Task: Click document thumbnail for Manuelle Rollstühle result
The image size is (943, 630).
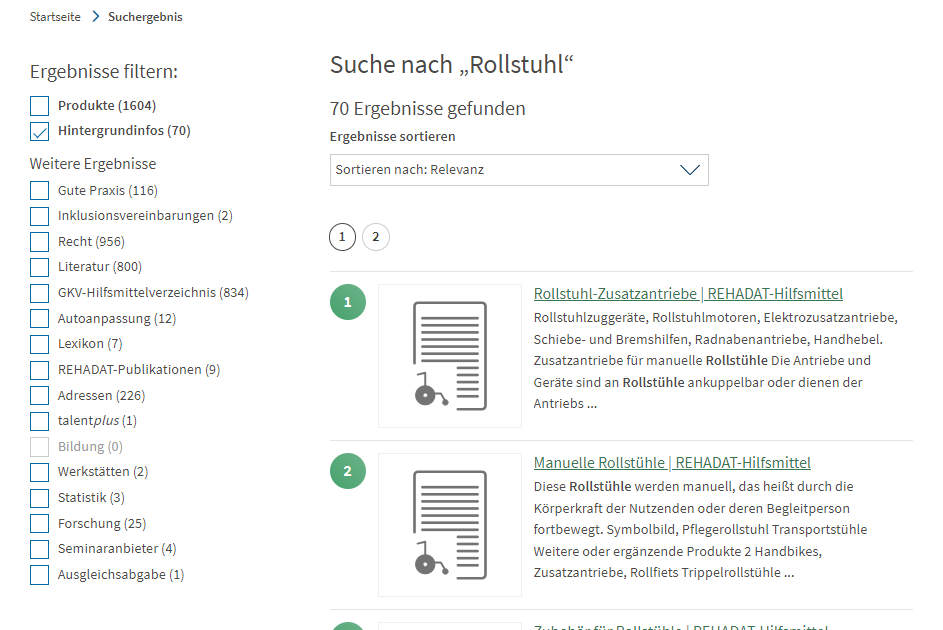Action: (x=450, y=525)
